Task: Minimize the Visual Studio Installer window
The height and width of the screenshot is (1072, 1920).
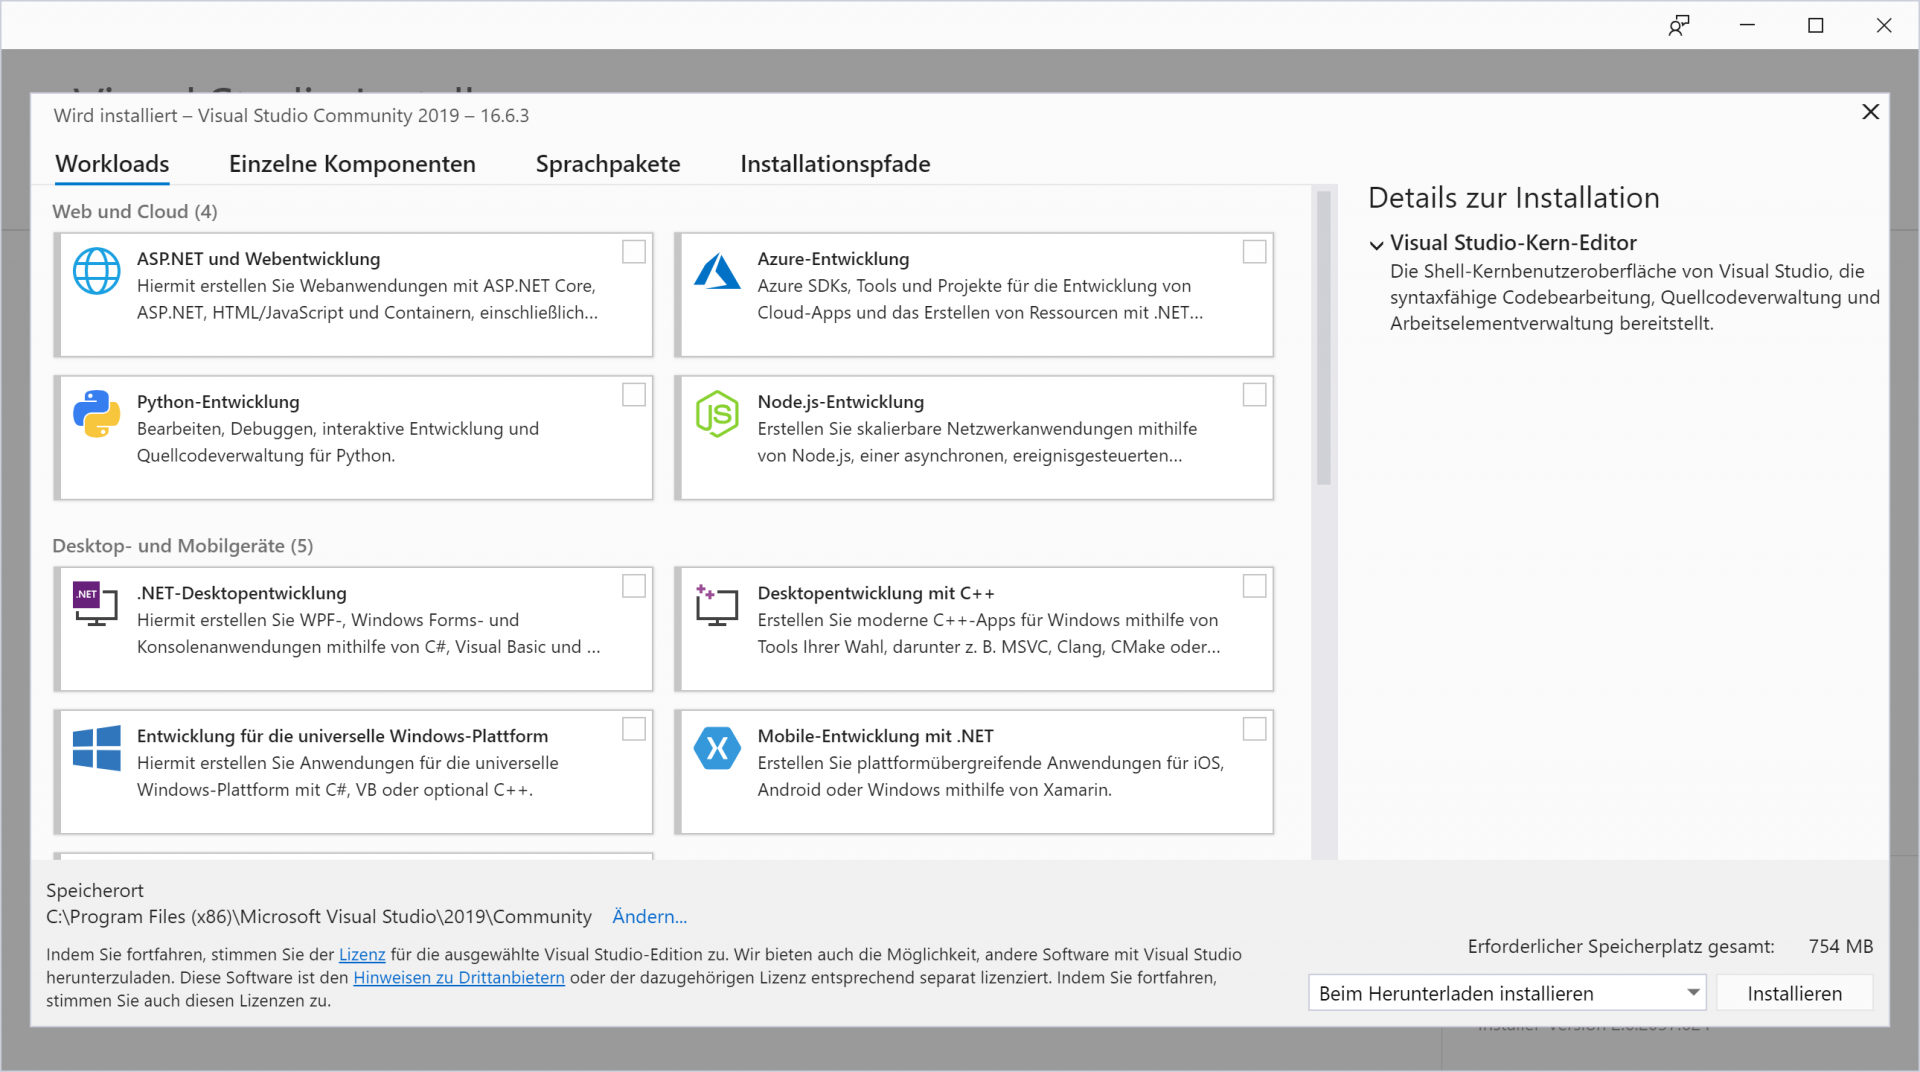Action: (1747, 25)
